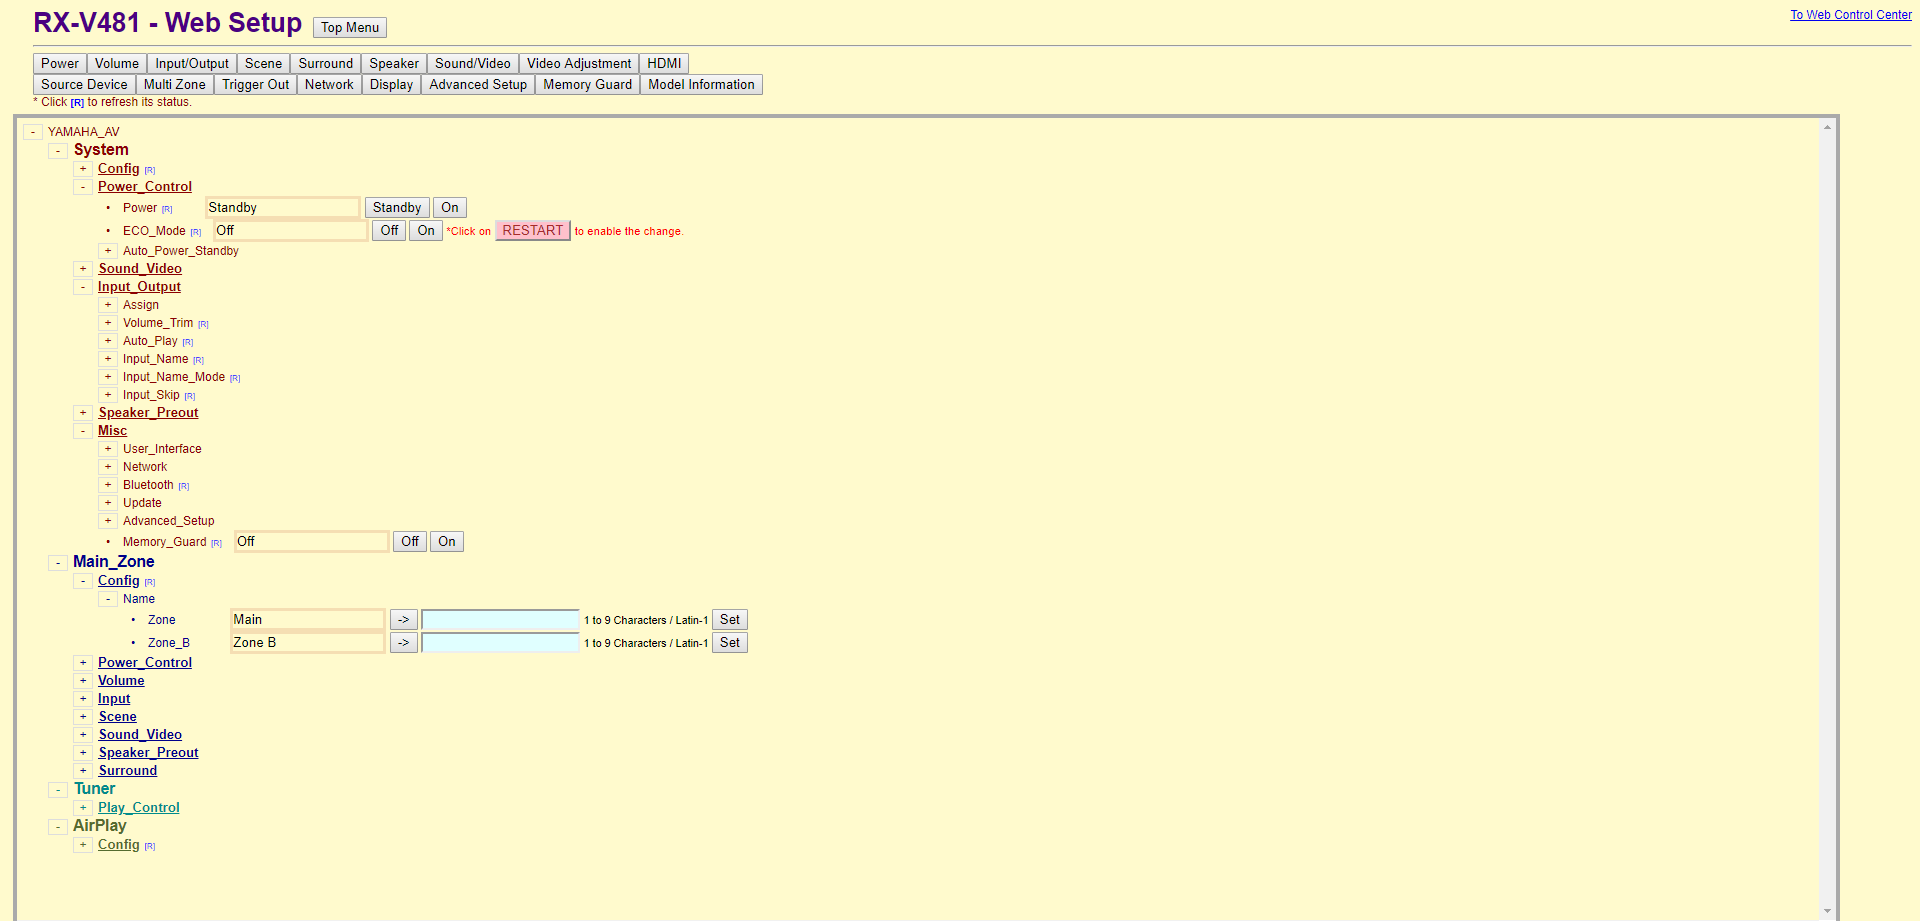Collapse the AirPlay section
Screen dimensions: 1920x921
[x=58, y=827]
